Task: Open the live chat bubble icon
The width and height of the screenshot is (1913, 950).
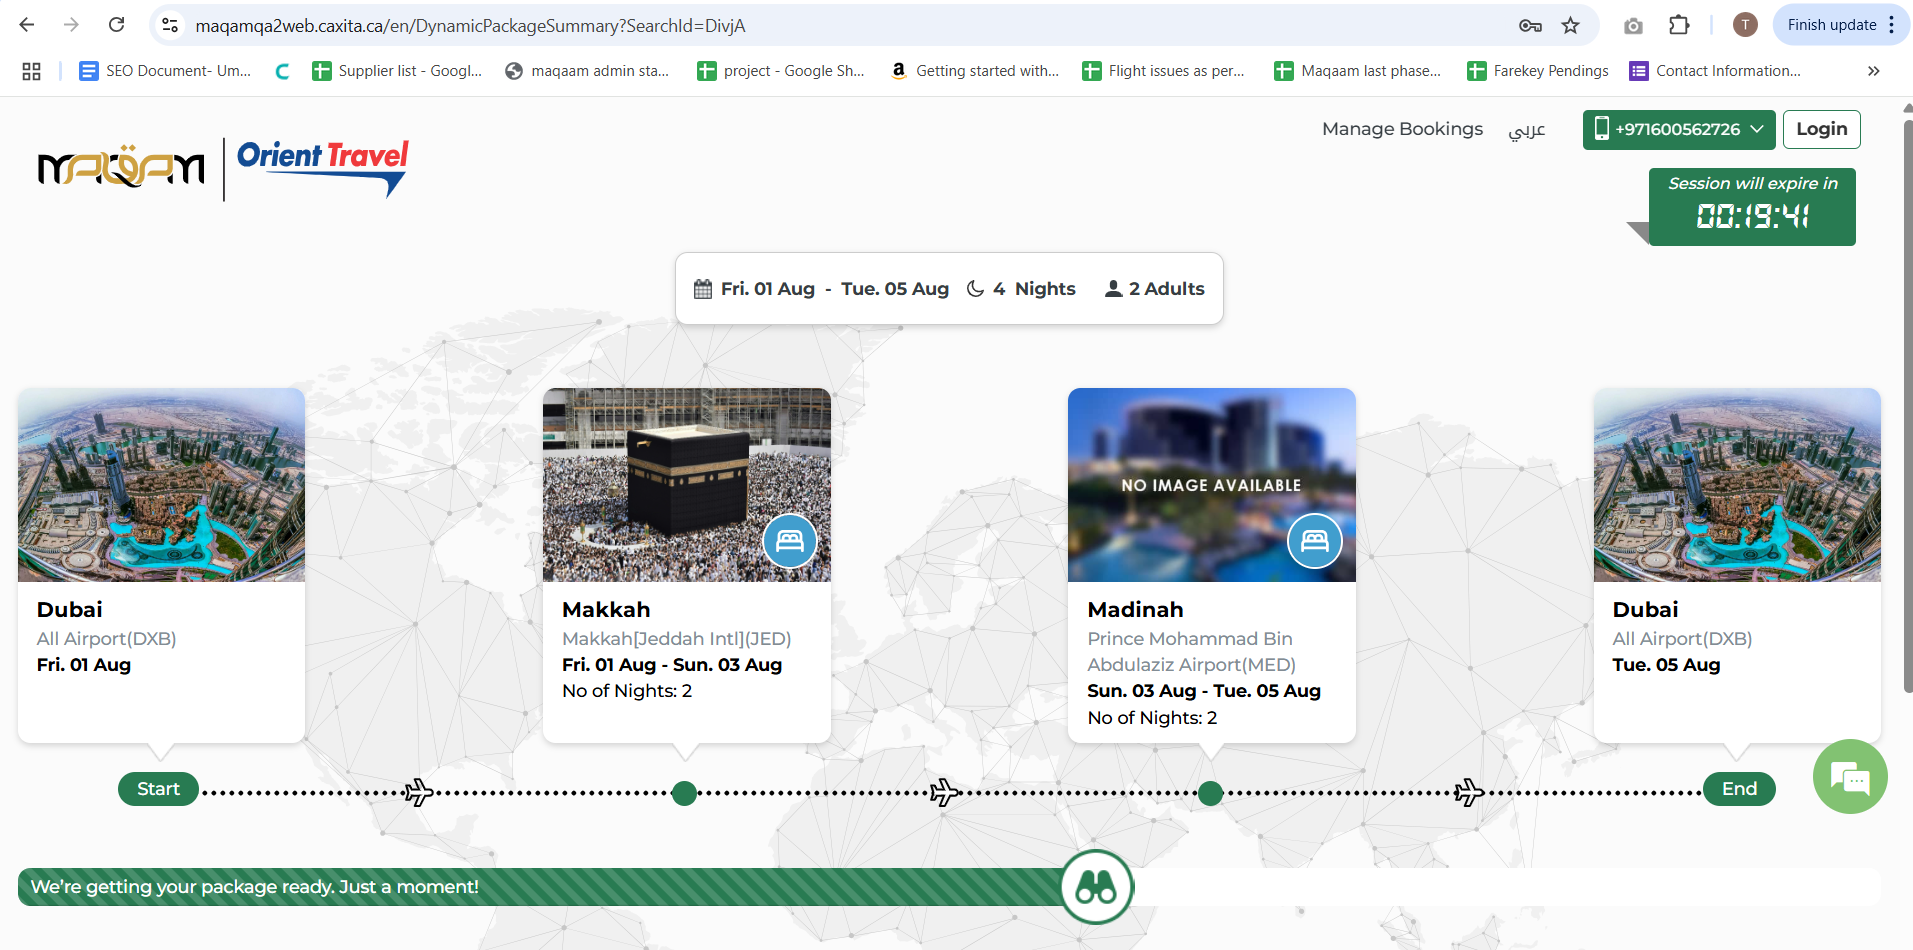Action: pos(1849,776)
